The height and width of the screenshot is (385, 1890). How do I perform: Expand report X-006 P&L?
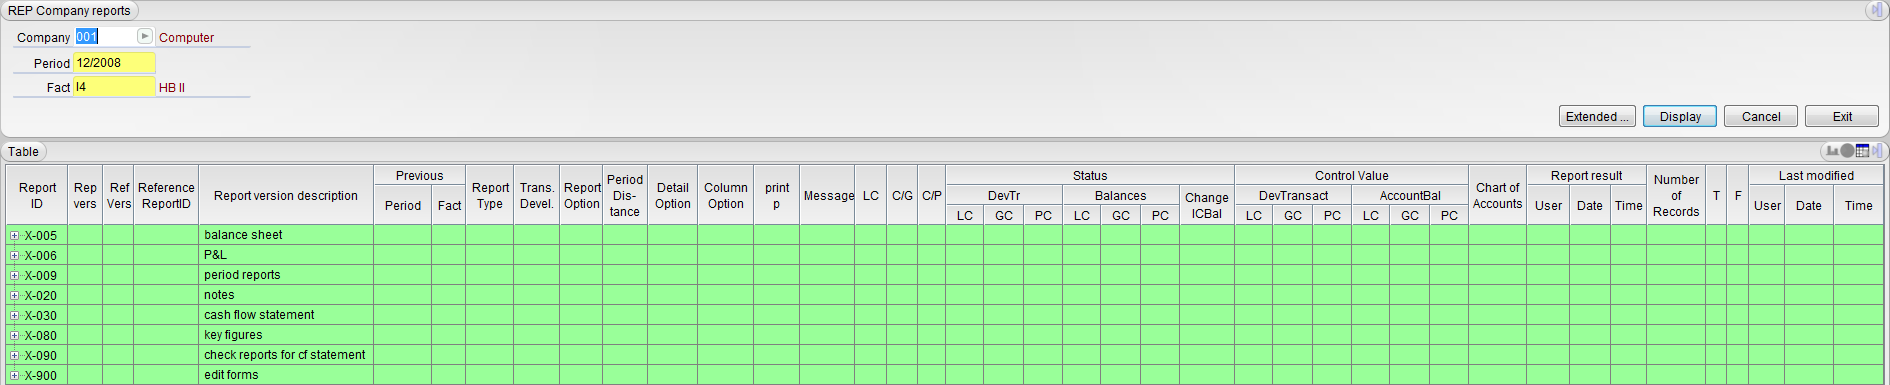pos(15,256)
